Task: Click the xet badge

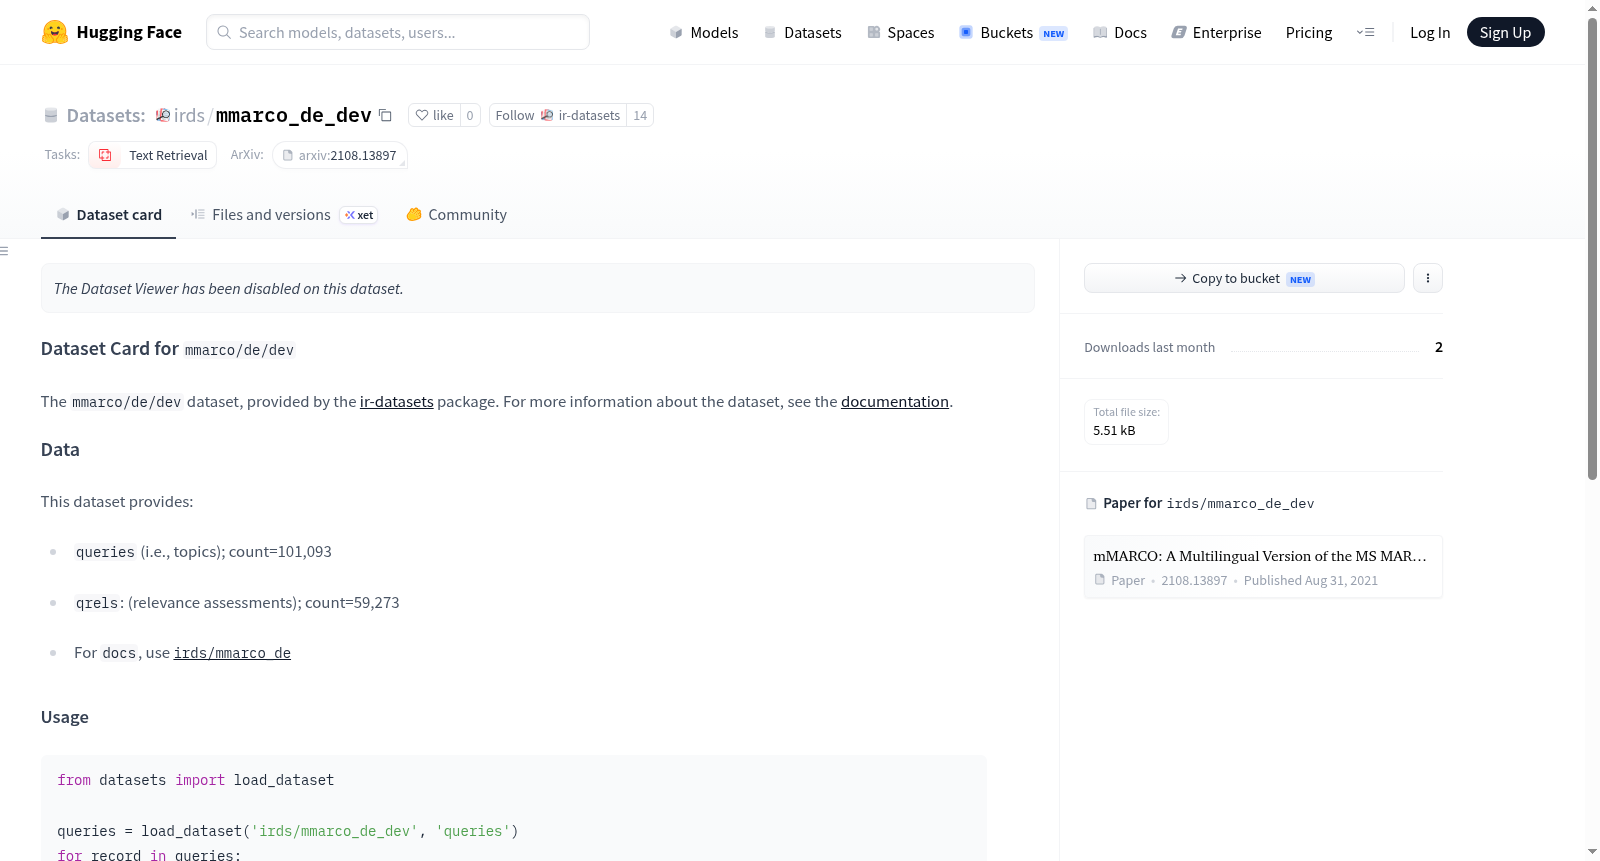Action: pos(359,215)
